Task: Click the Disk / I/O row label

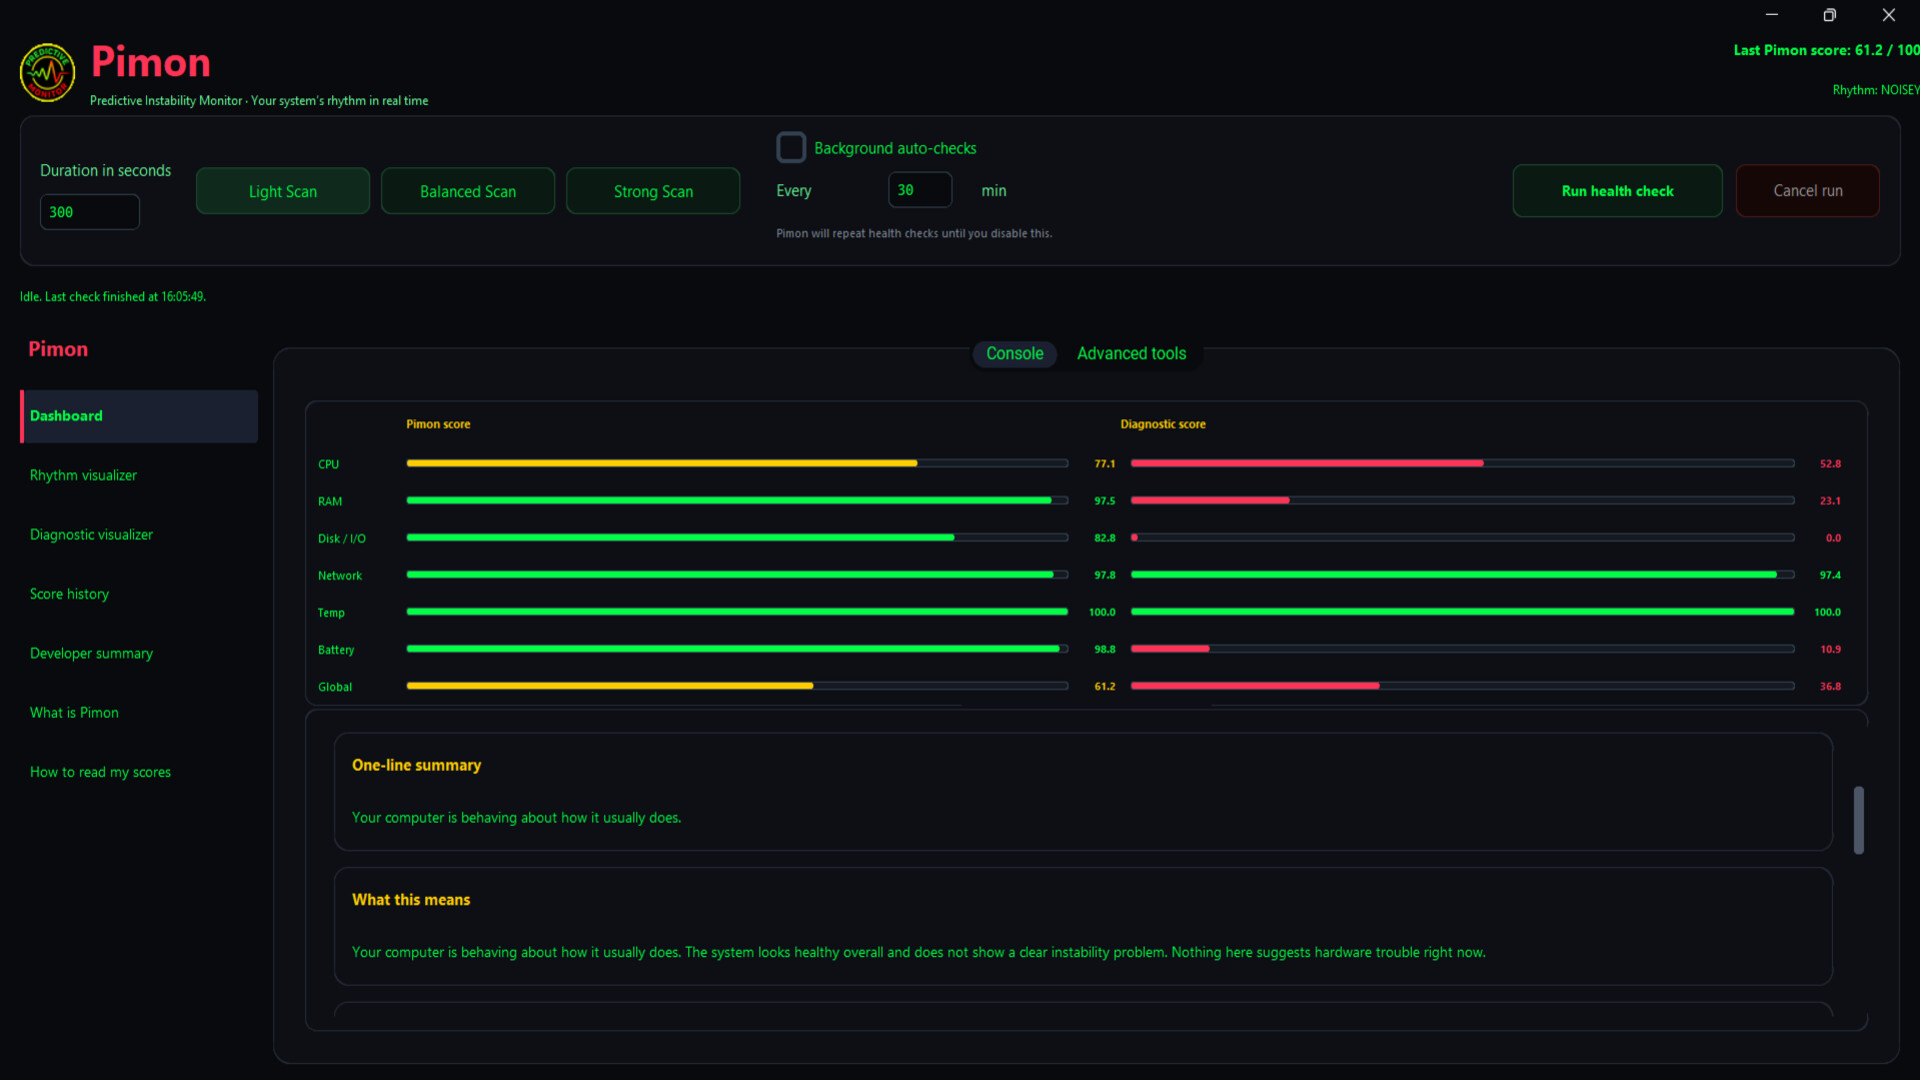Action: tap(342, 539)
